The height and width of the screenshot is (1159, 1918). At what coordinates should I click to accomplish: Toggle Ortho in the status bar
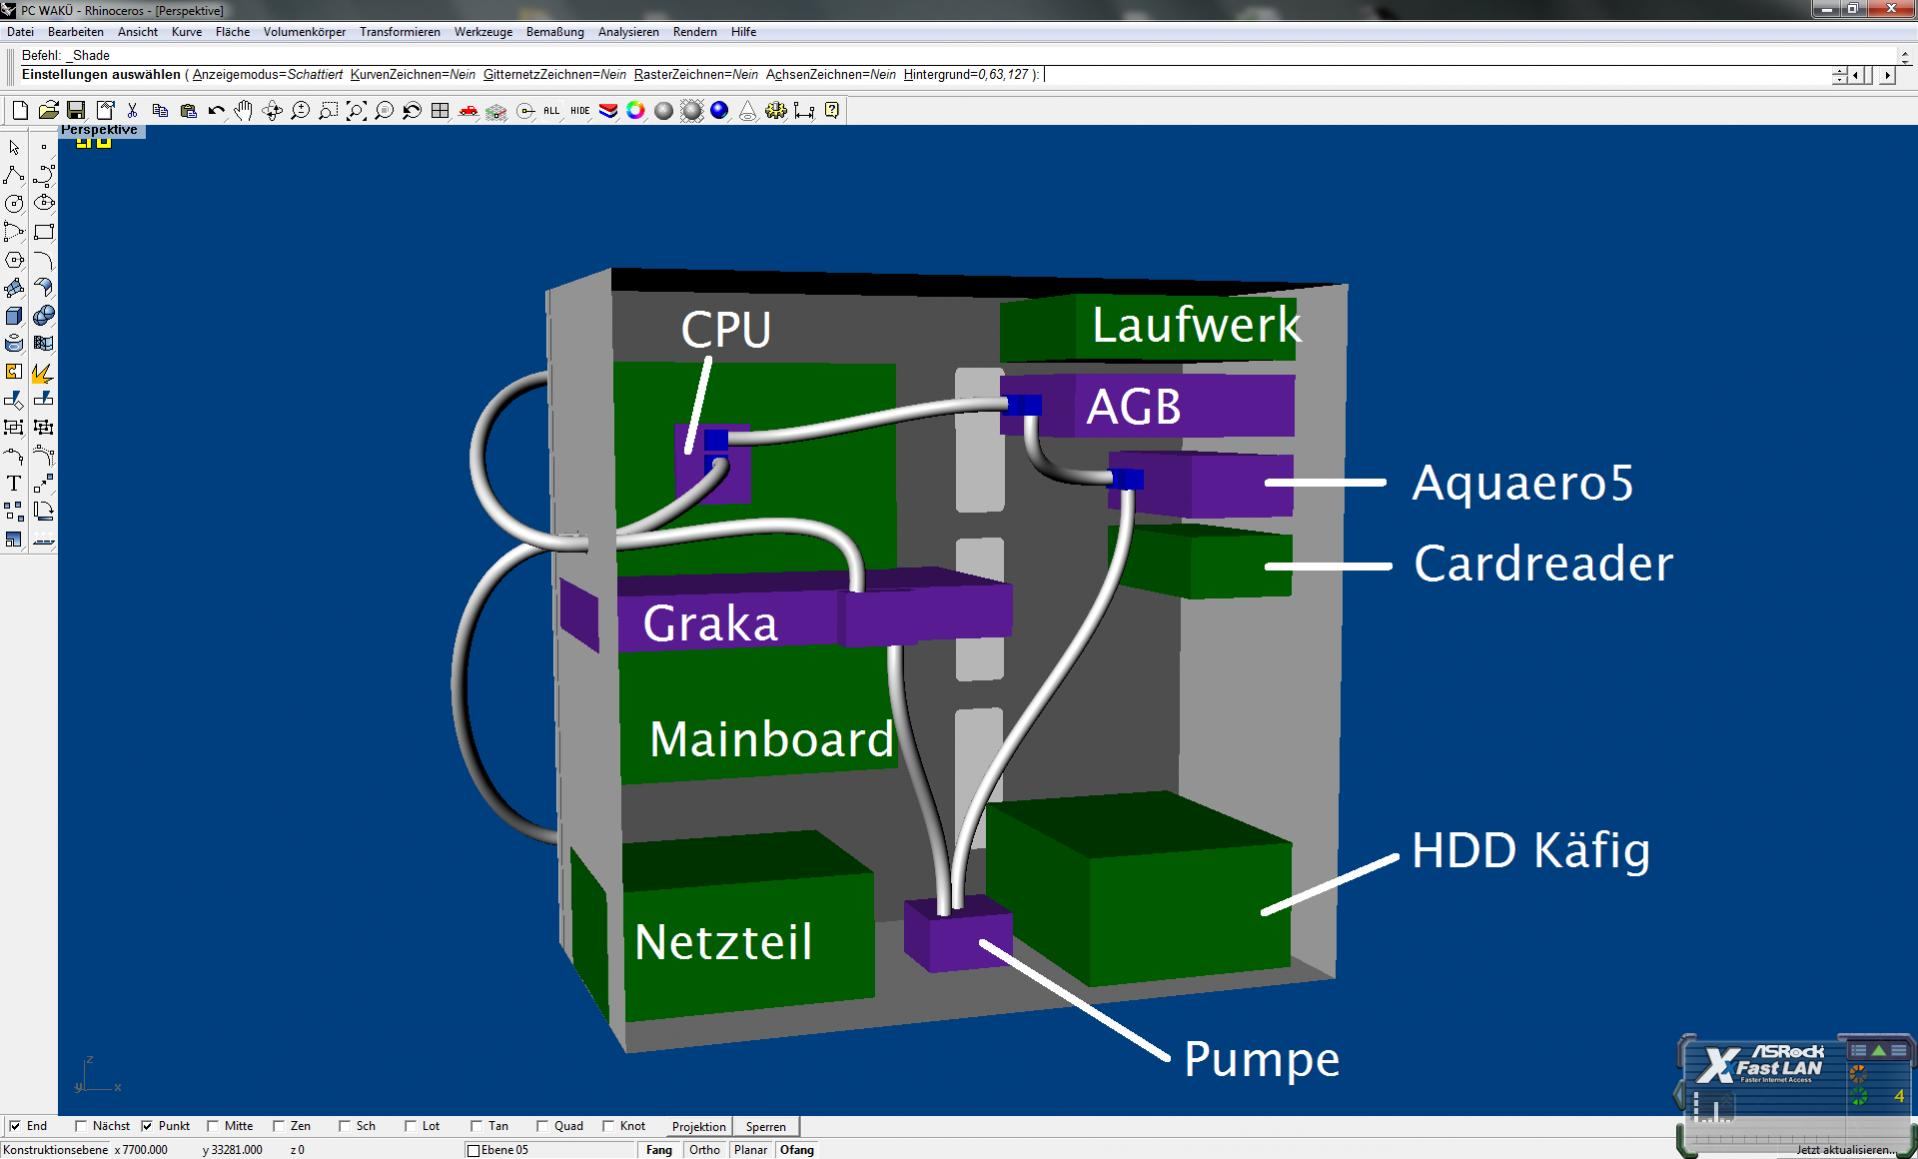[704, 1150]
